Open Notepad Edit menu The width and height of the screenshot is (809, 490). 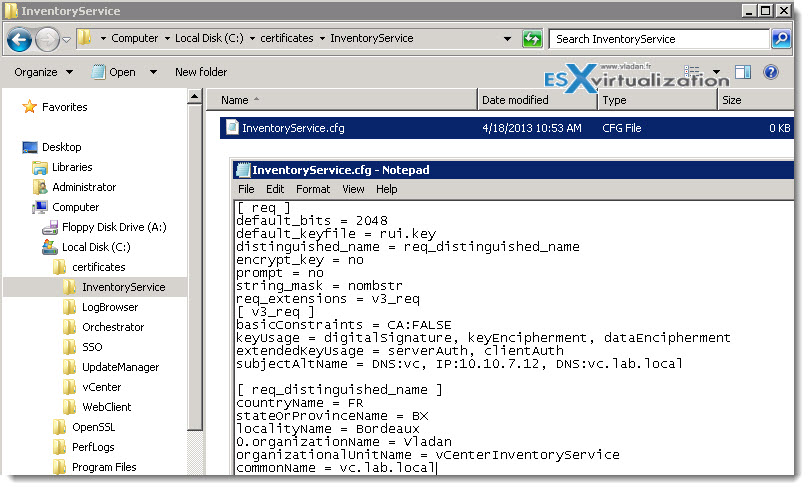click(x=275, y=189)
